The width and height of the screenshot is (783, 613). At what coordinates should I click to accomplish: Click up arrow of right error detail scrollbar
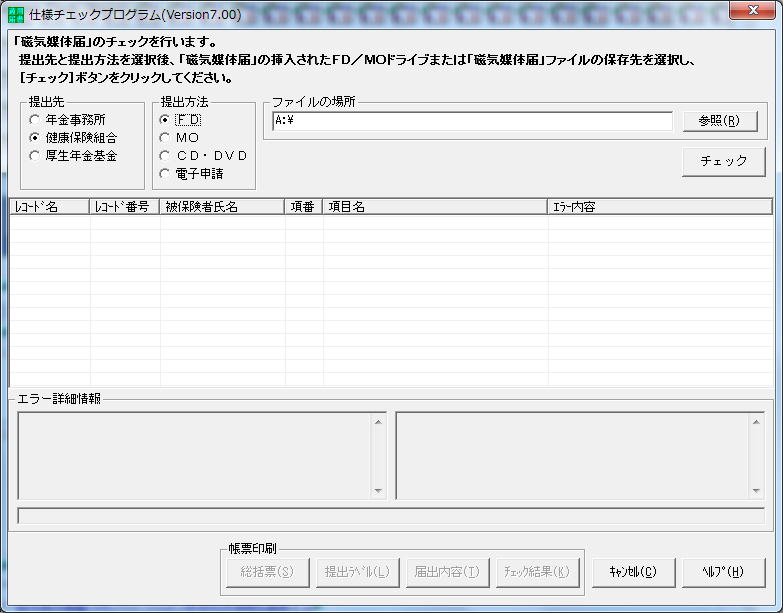(756, 422)
